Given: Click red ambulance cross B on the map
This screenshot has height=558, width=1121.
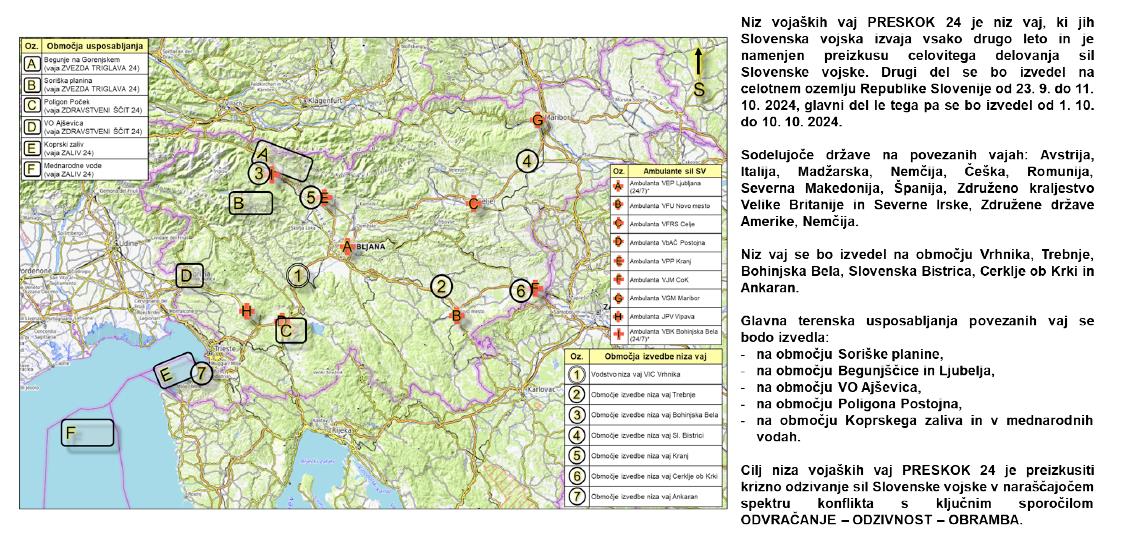Looking at the screenshot, I should click(x=456, y=315).
